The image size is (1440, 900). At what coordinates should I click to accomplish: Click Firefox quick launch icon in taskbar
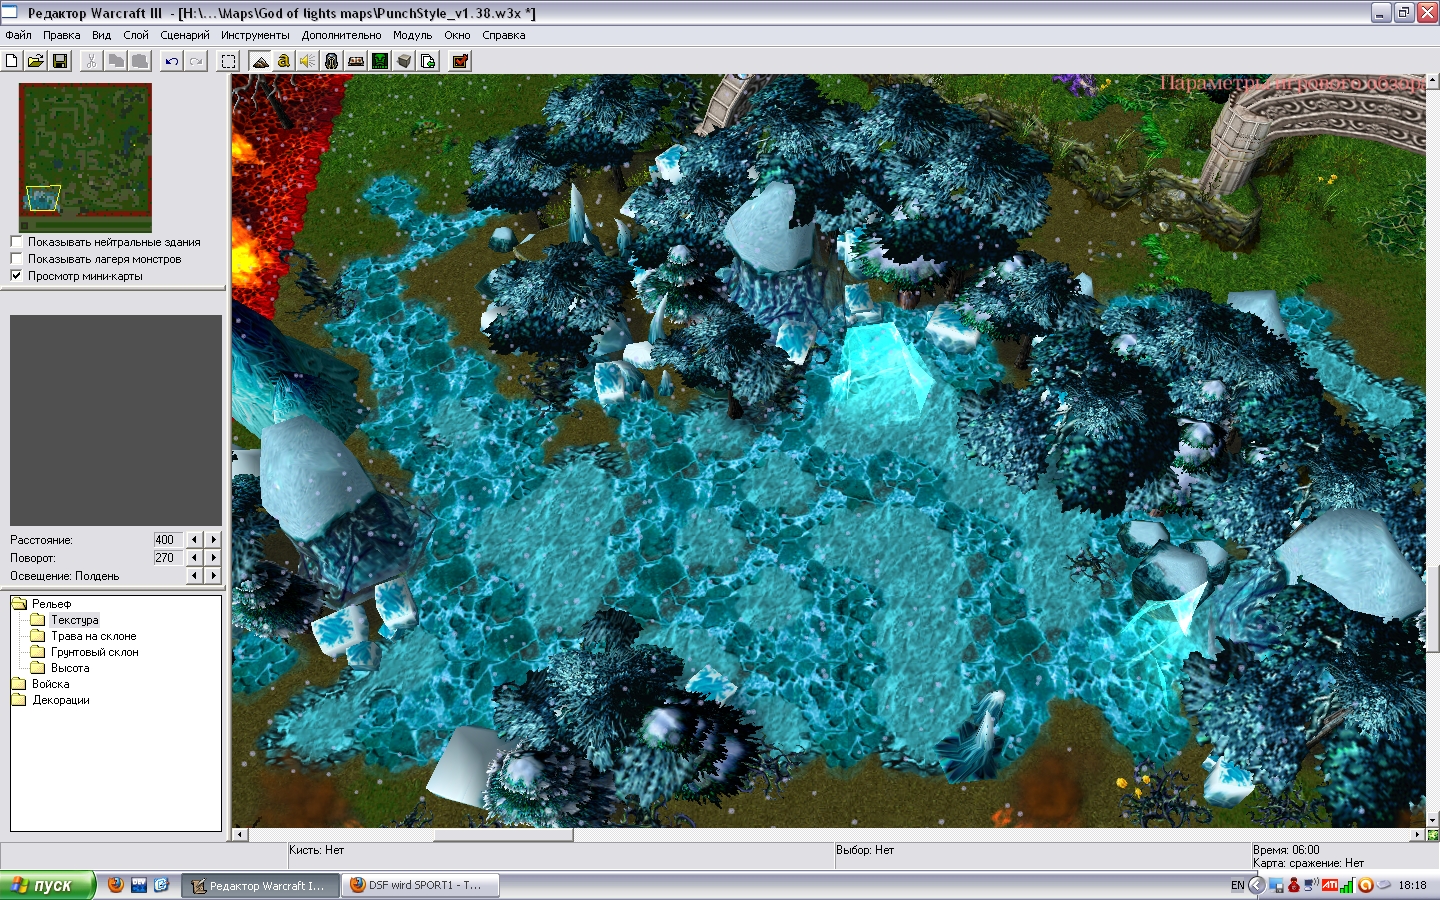tap(116, 885)
